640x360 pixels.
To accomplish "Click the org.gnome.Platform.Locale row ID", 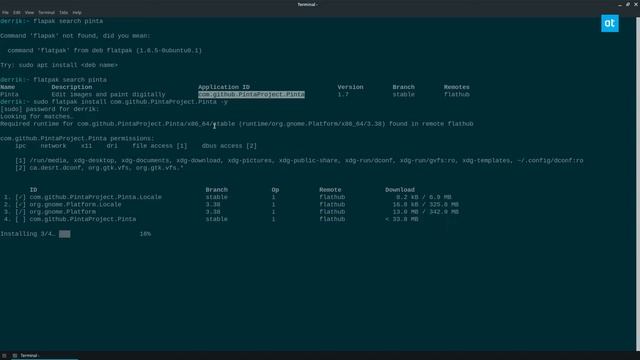I will click(75, 204).
